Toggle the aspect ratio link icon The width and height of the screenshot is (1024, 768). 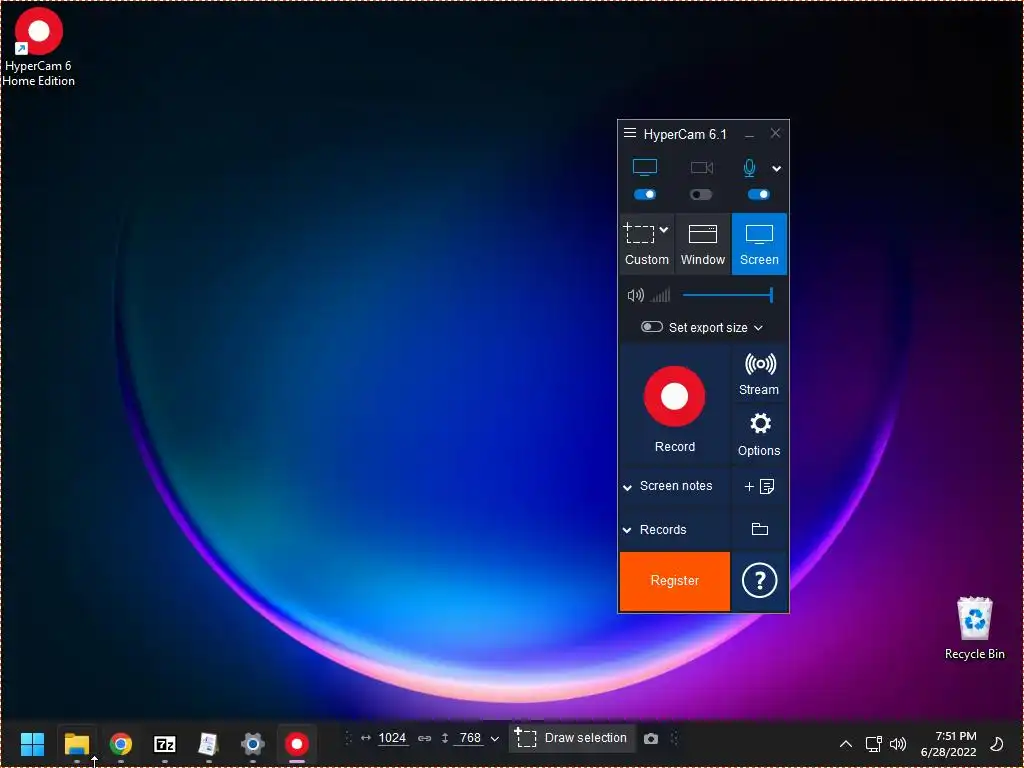[424, 739]
